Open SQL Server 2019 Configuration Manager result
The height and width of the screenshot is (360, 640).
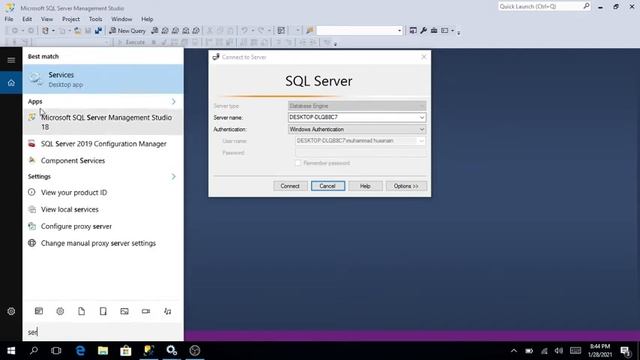[x=103, y=144]
